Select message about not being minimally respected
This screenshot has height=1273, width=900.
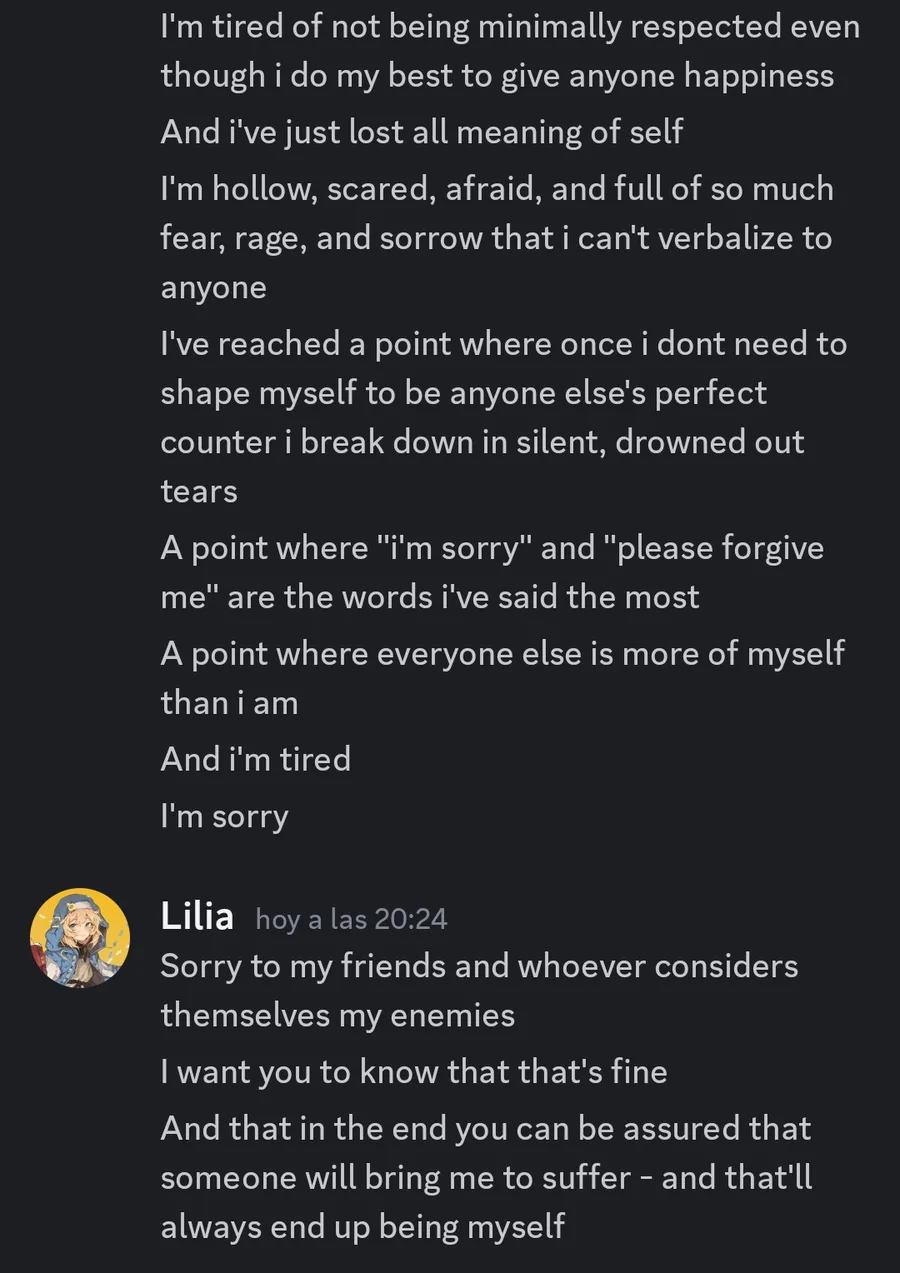(x=510, y=51)
